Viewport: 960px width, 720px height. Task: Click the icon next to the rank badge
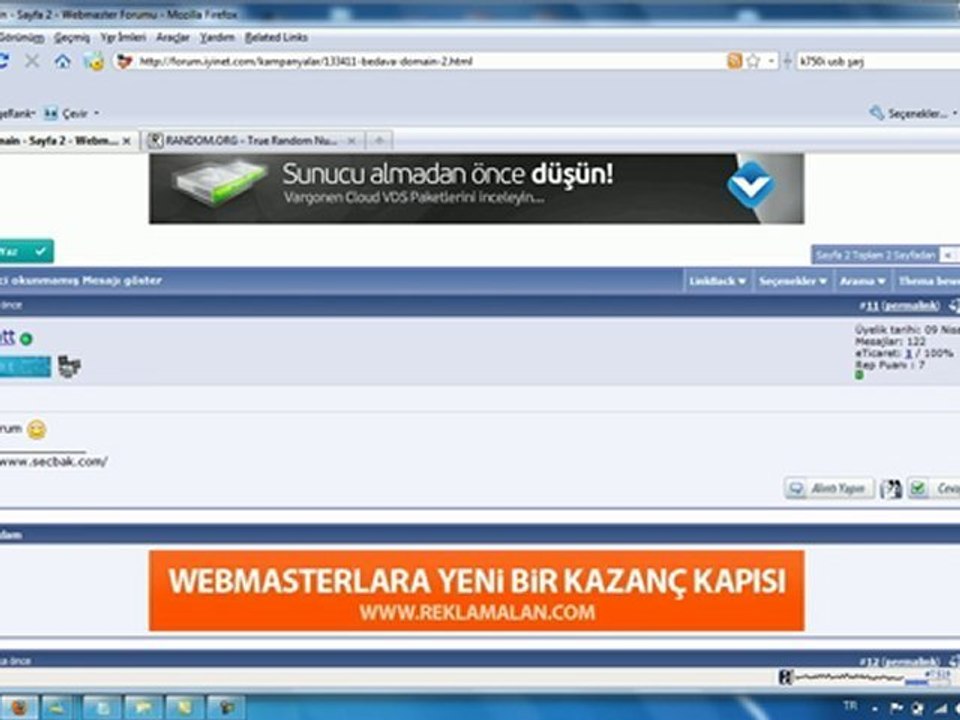tap(69, 366)
